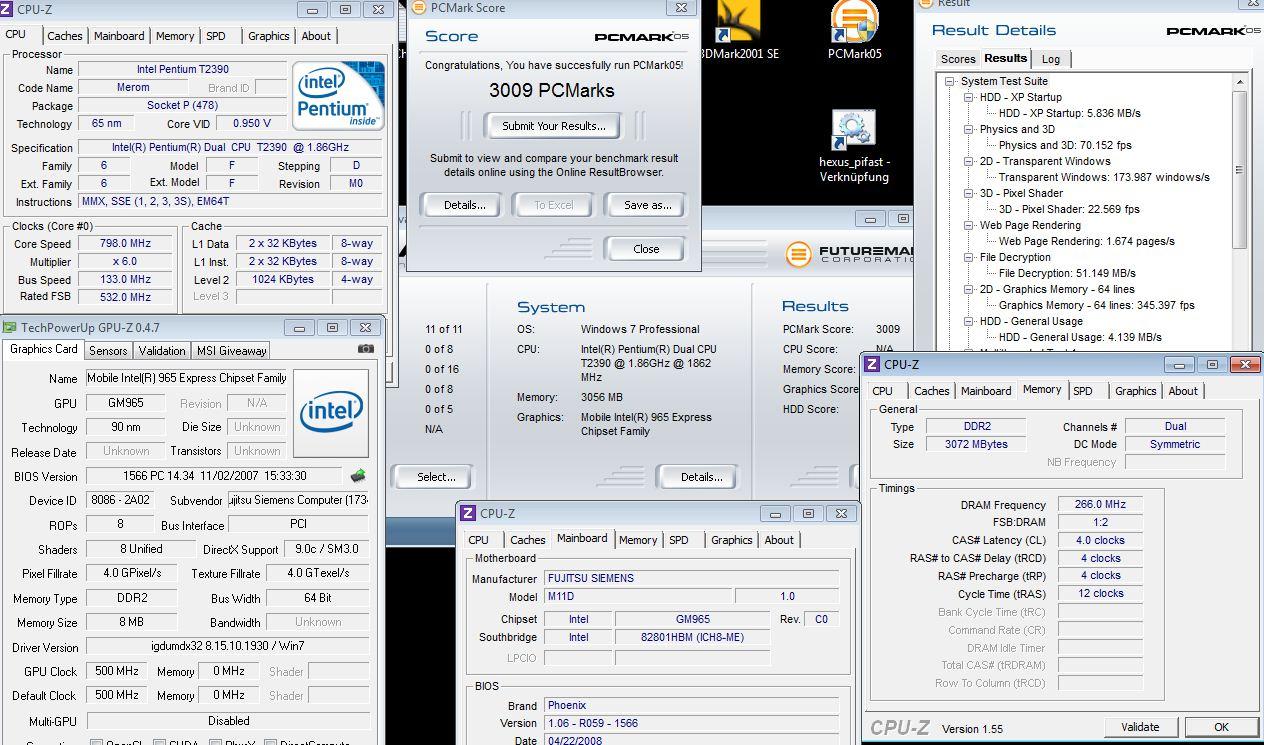Click the FUJITSU SIEMENS manufacturer field
This screenshot has height=745, width=1264.
pos(692,578)
